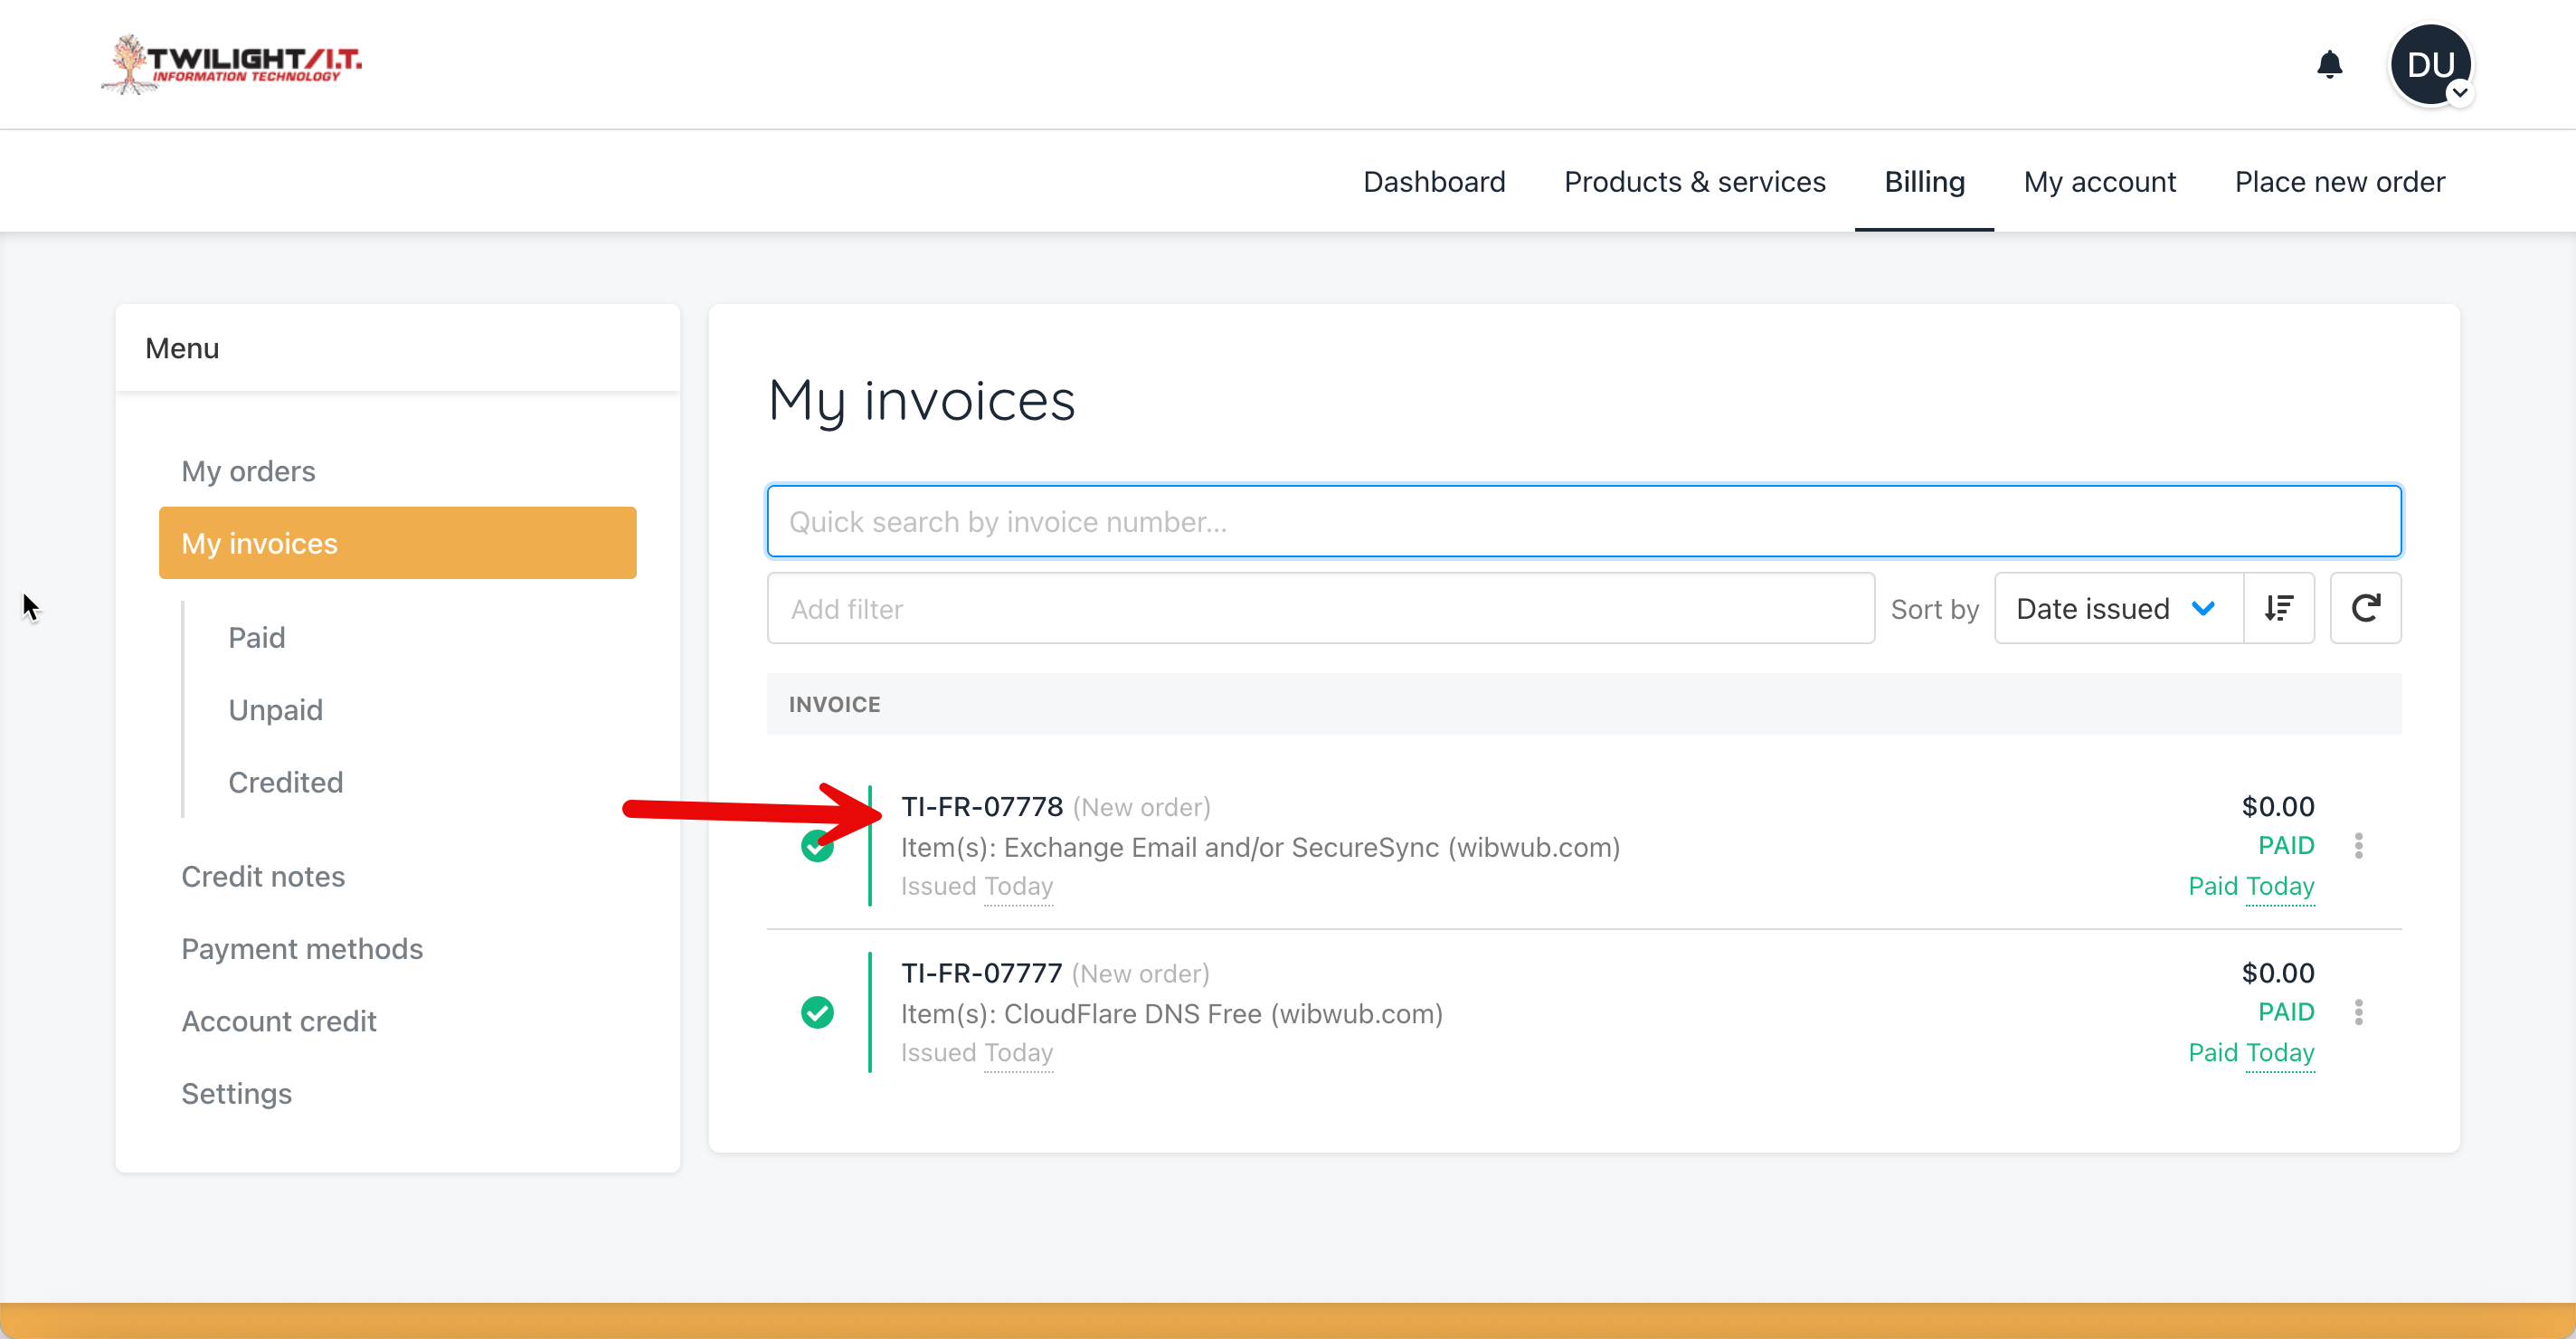Go to Products & services tab
Image resolution: width=2576 pixels, height=1339 pixels.
point(1694,182)
